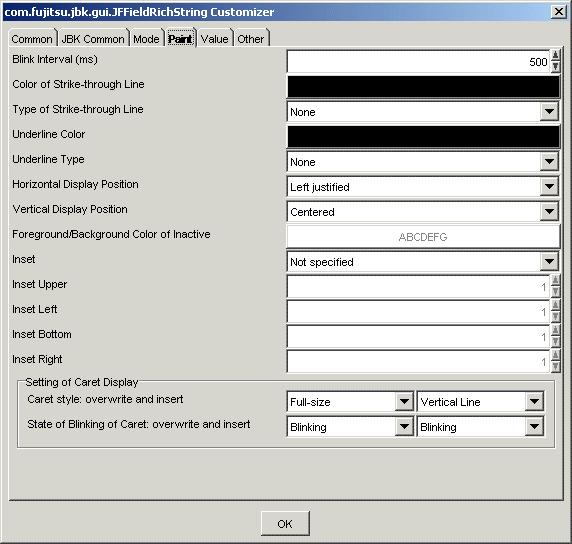Click the OK button
The image size is (572, 544).
(x=285, y=524)
